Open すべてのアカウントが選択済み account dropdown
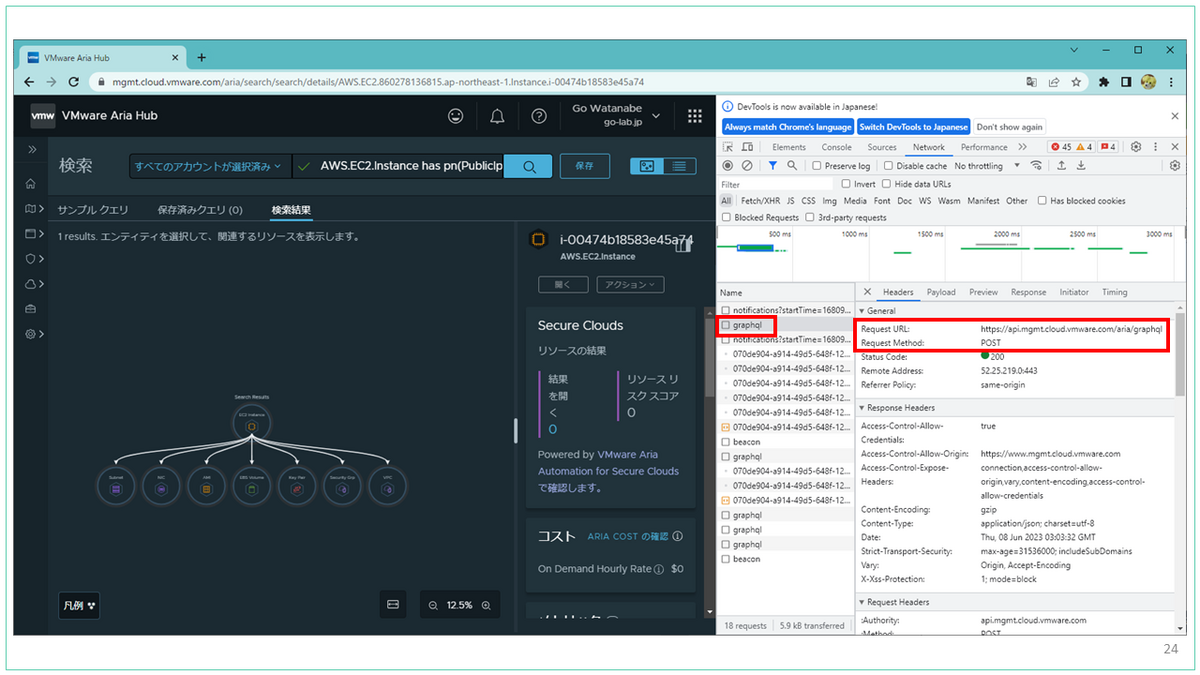Screen dimensions: 1200x675 click(x=210, y=166)
